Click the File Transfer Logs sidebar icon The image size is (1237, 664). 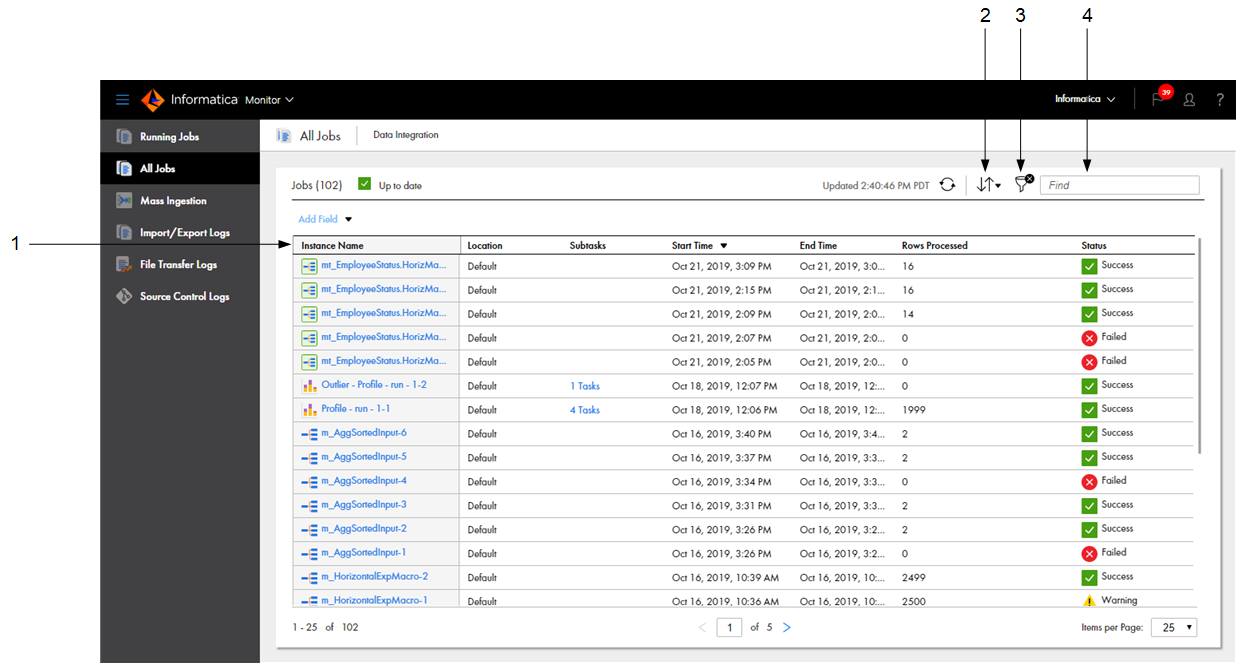124,264
